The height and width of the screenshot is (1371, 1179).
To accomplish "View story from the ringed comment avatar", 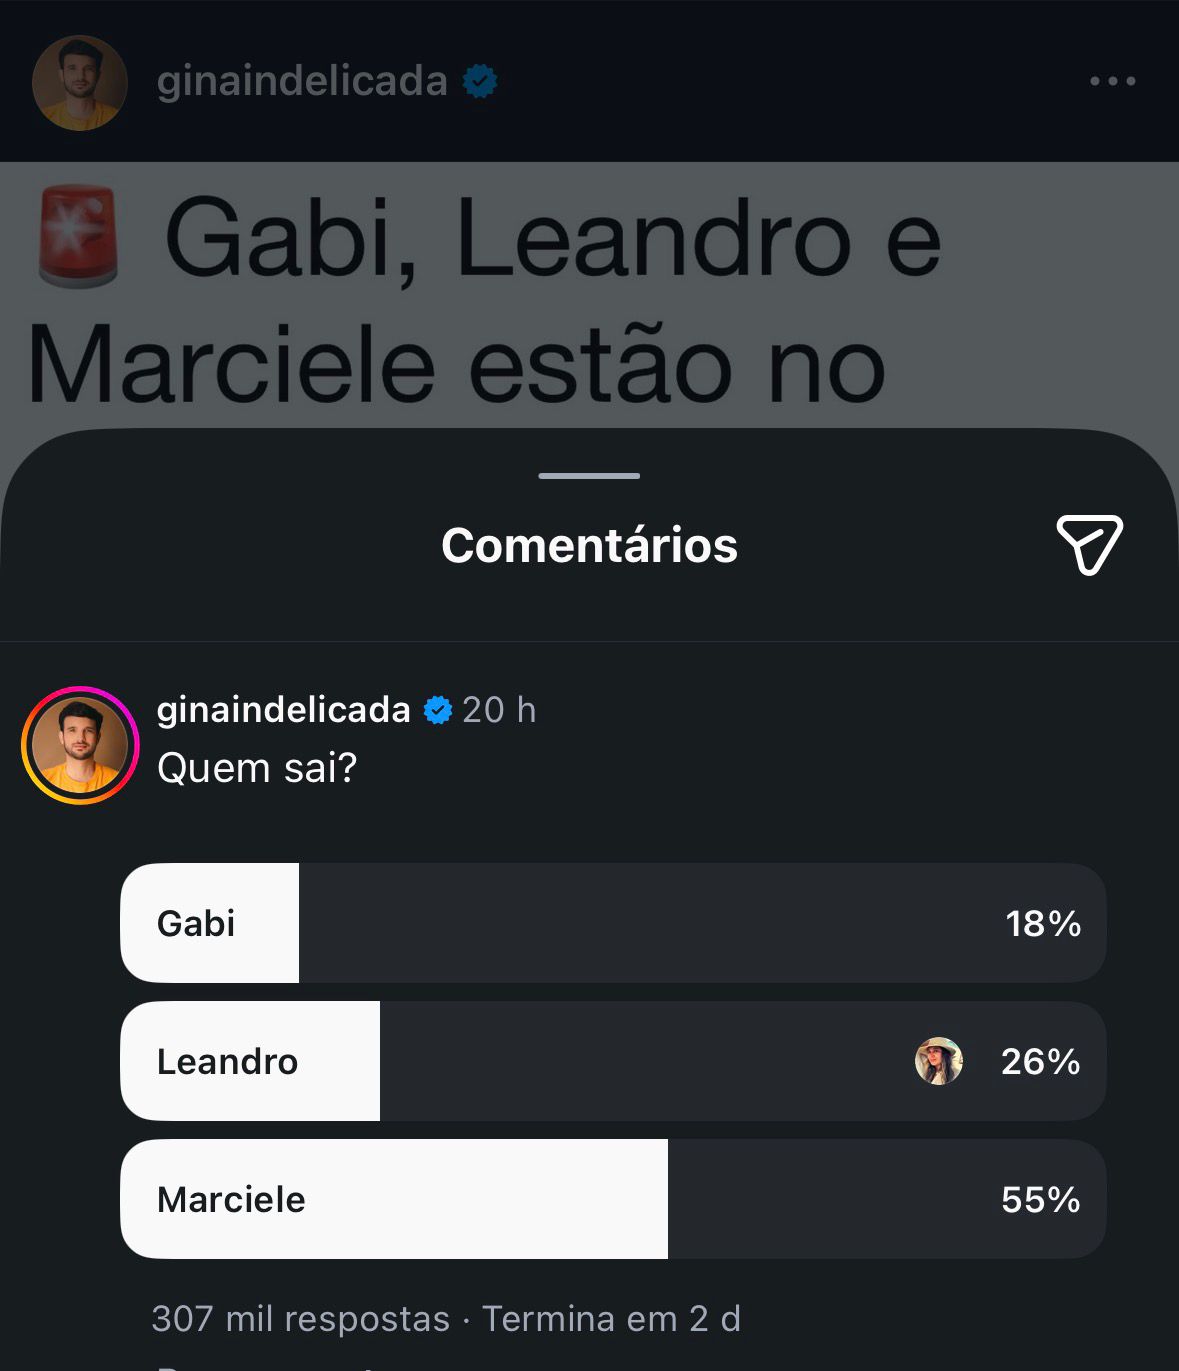I will 80,745.
